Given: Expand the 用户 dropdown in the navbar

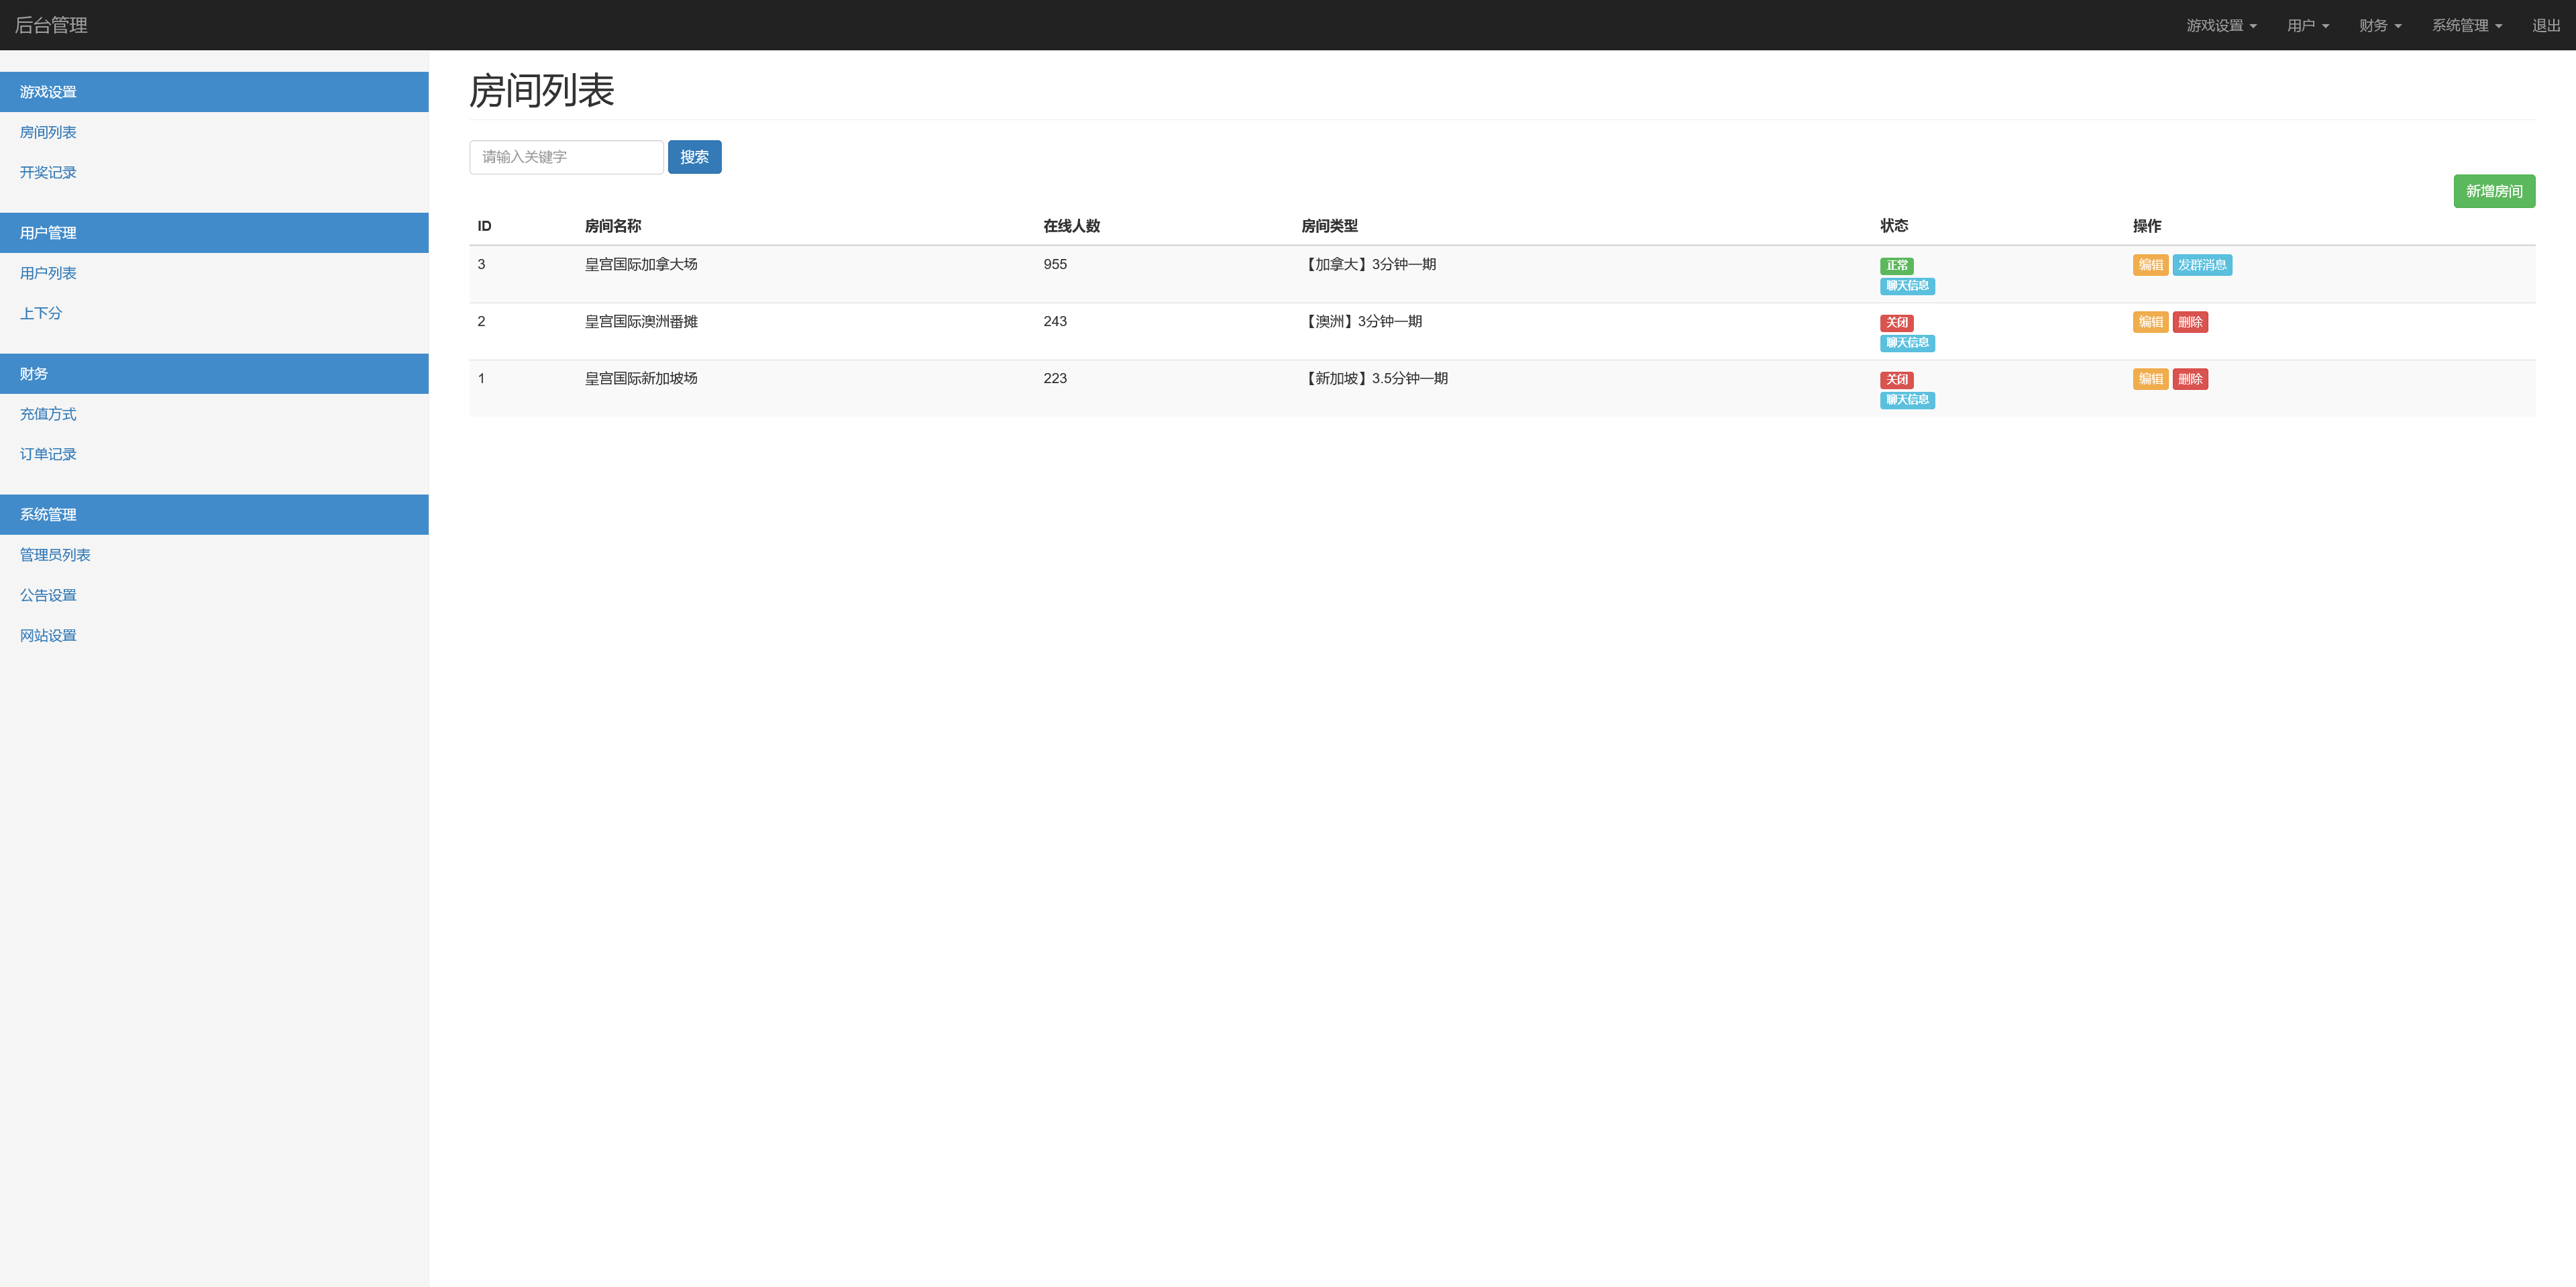Looking at the screenshot, I should [2307, 25].
